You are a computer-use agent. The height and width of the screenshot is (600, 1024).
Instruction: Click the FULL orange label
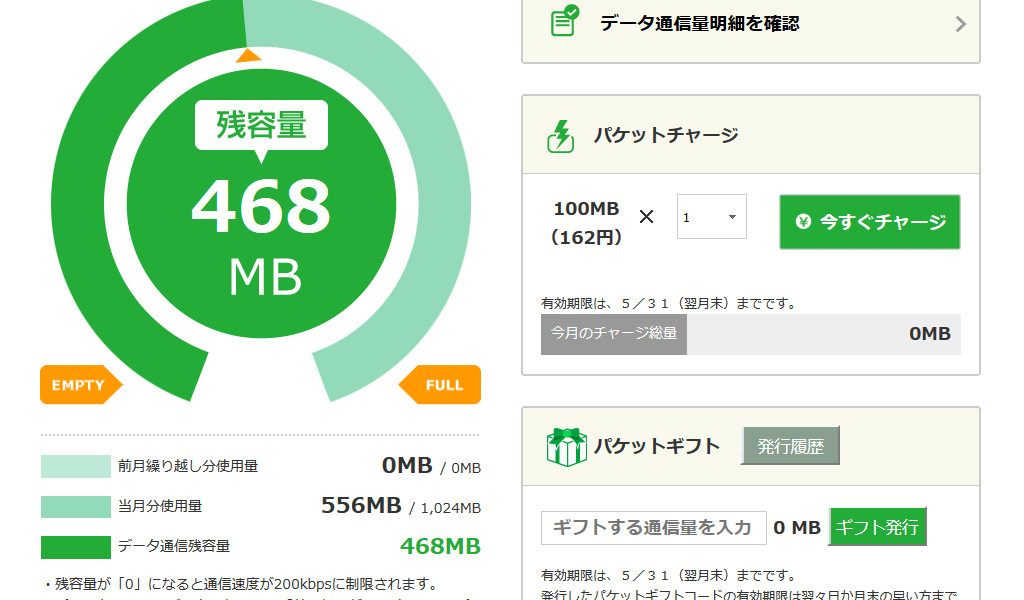pos(440,385)
